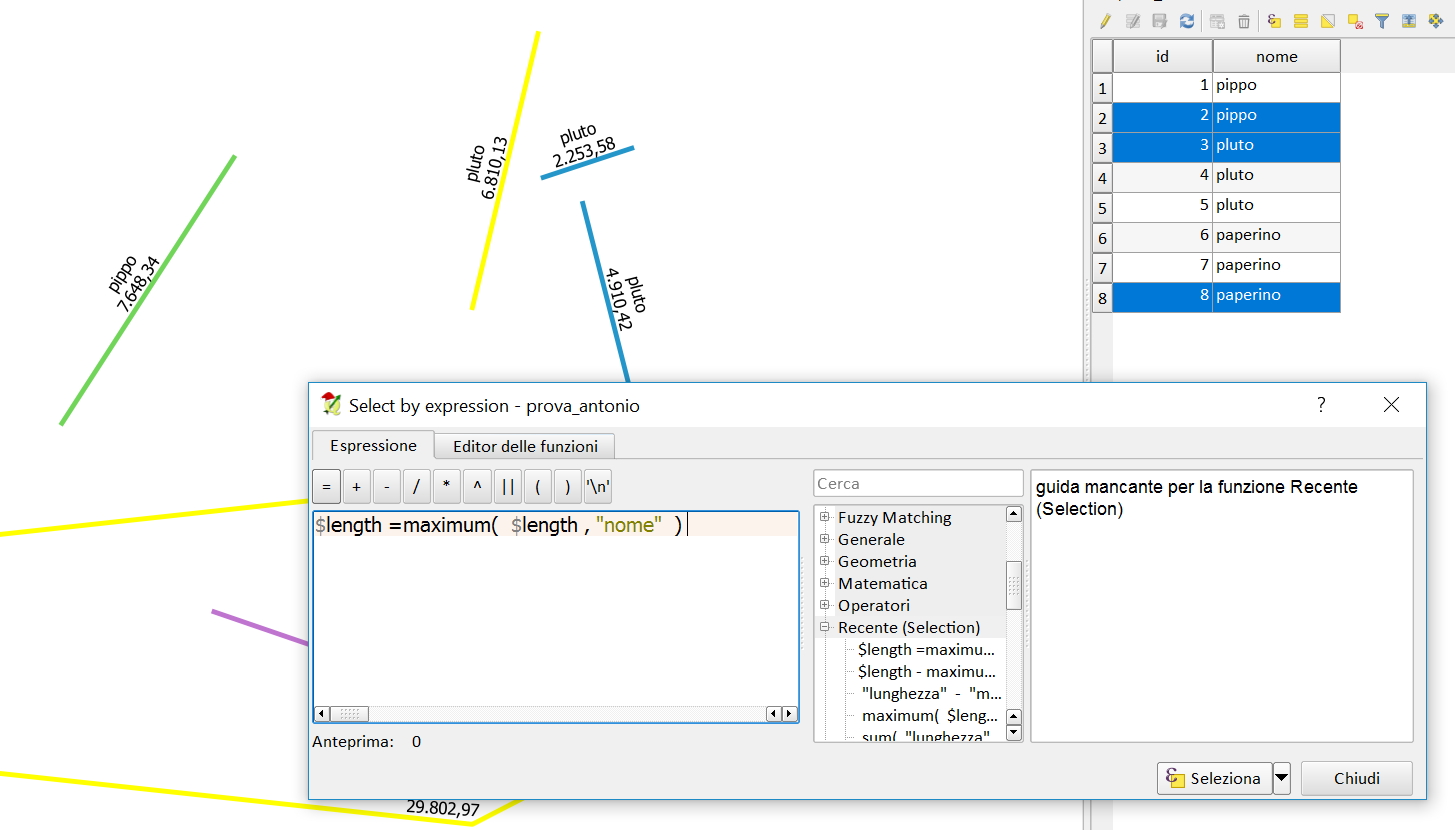Click the Seleziona button

[1214, 778]
